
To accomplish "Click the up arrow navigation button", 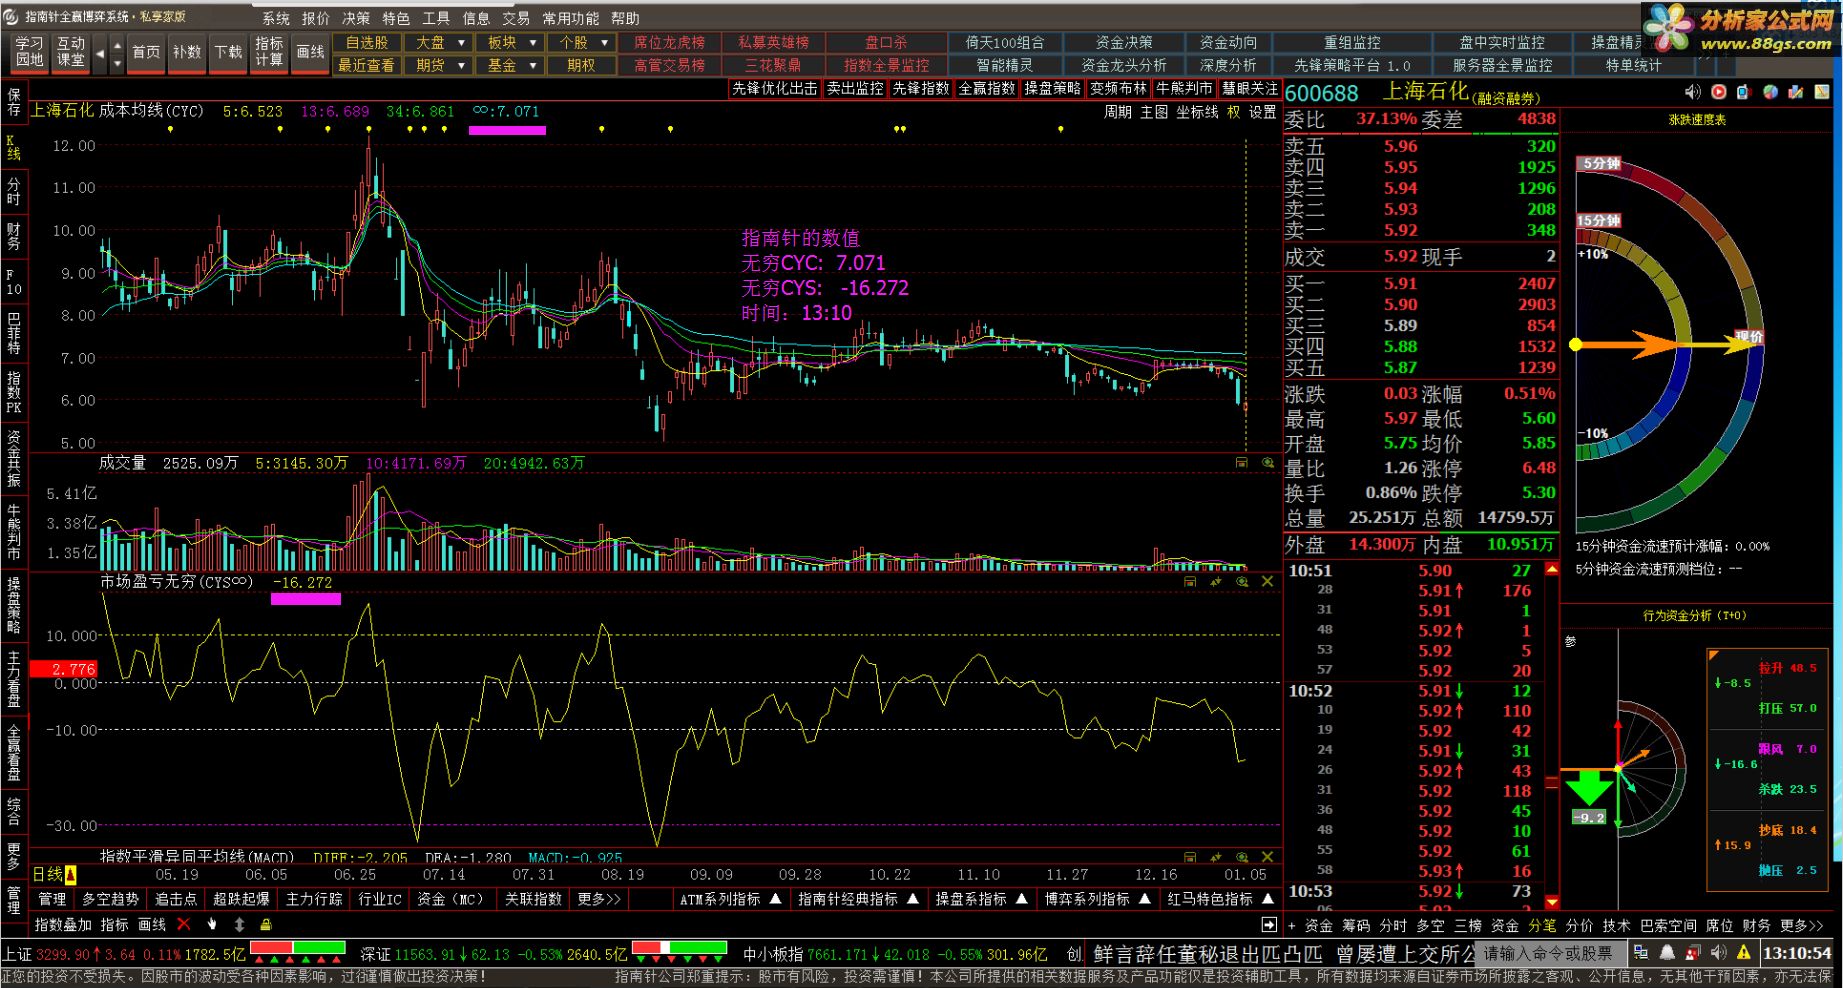I will 117,44.
